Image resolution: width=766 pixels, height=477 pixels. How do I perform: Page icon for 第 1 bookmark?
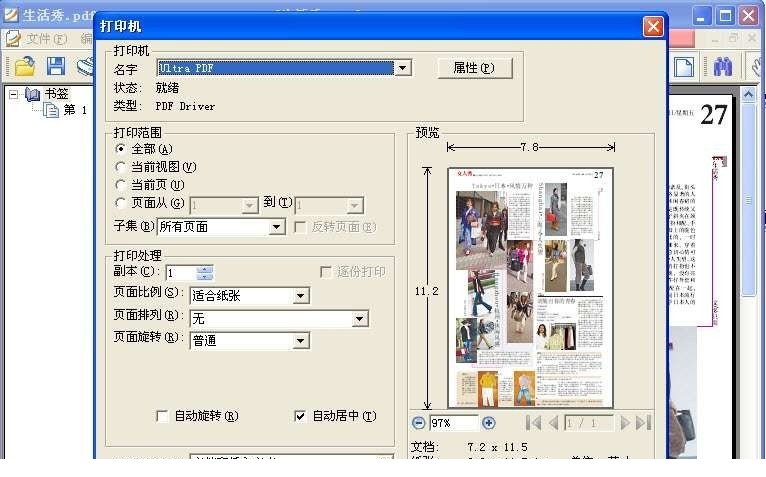(51, 110)
